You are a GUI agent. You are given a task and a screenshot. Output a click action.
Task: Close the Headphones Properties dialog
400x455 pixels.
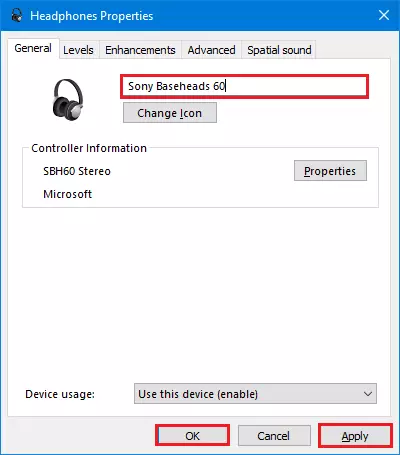click(384, 15)
